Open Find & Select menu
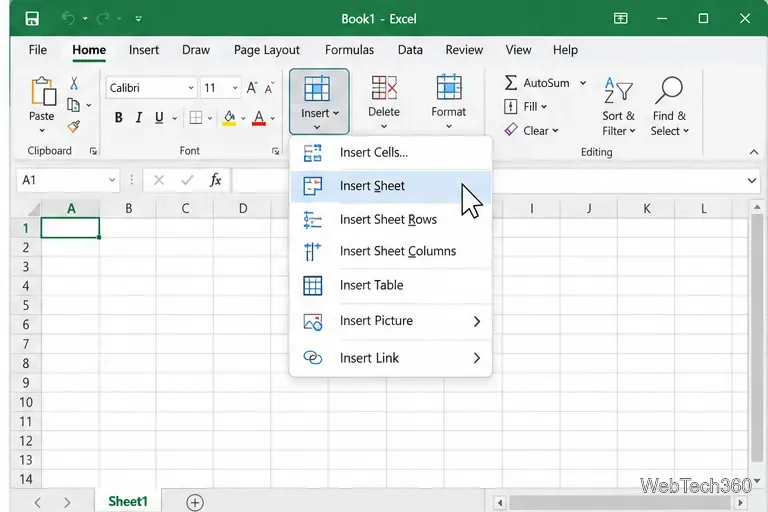 [669, 106]
